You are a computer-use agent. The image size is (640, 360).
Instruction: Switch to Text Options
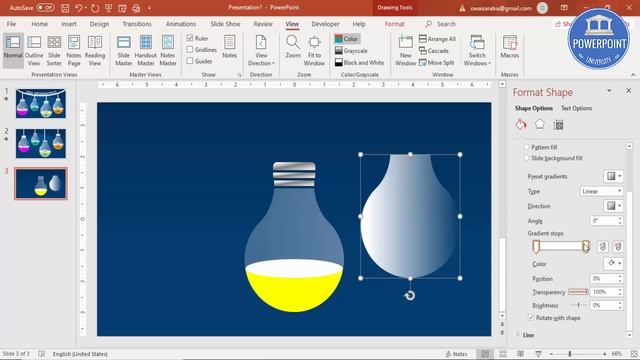pyautogui.click(x=576, y=108)
